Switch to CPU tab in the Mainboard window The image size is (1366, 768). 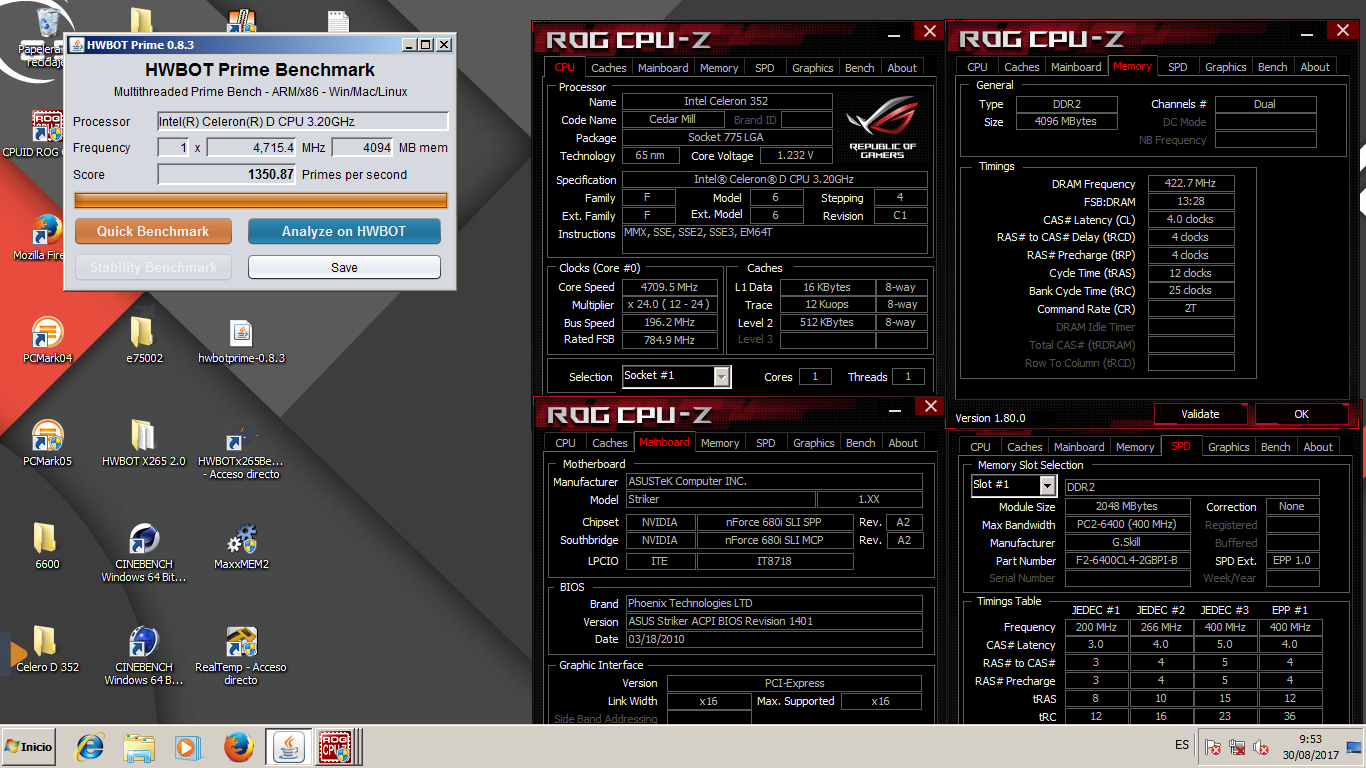(566, 443)
